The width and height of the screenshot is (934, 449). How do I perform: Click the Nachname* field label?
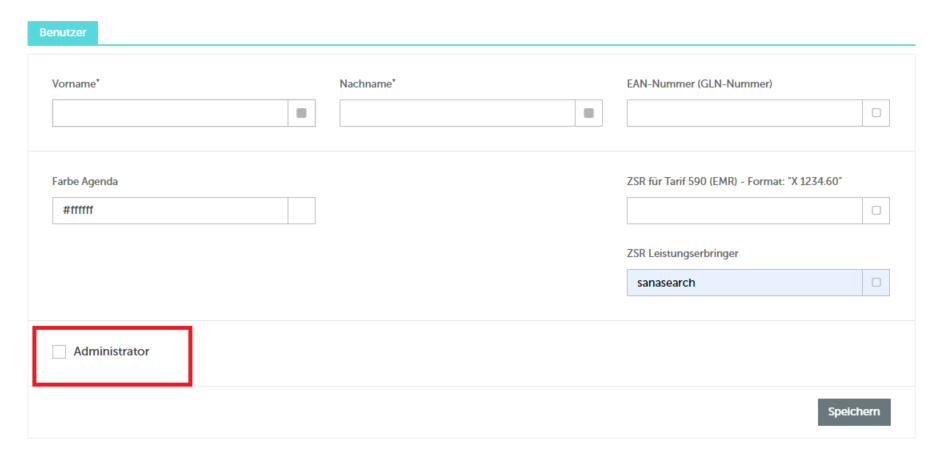[368, 84]
